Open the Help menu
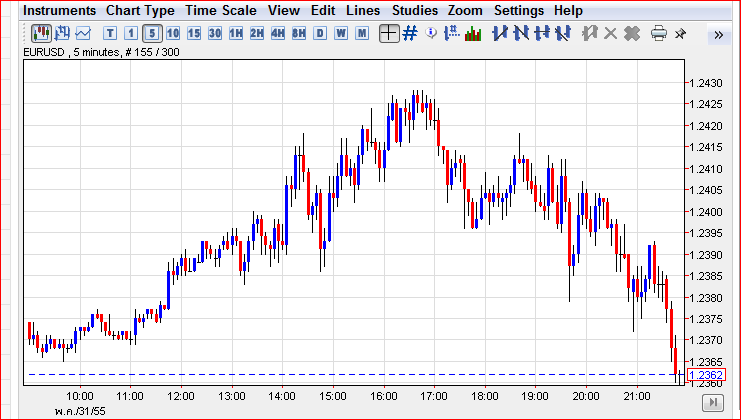 coord(568,10)
